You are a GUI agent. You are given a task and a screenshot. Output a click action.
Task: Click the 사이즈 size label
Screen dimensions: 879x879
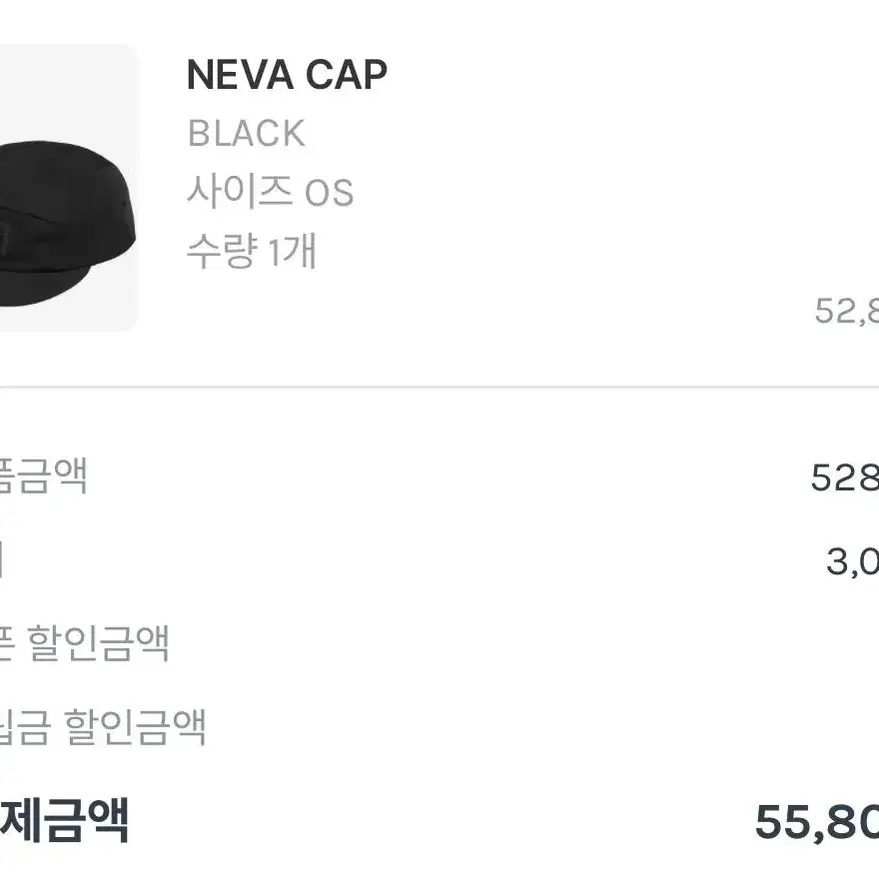pos(240,191)
